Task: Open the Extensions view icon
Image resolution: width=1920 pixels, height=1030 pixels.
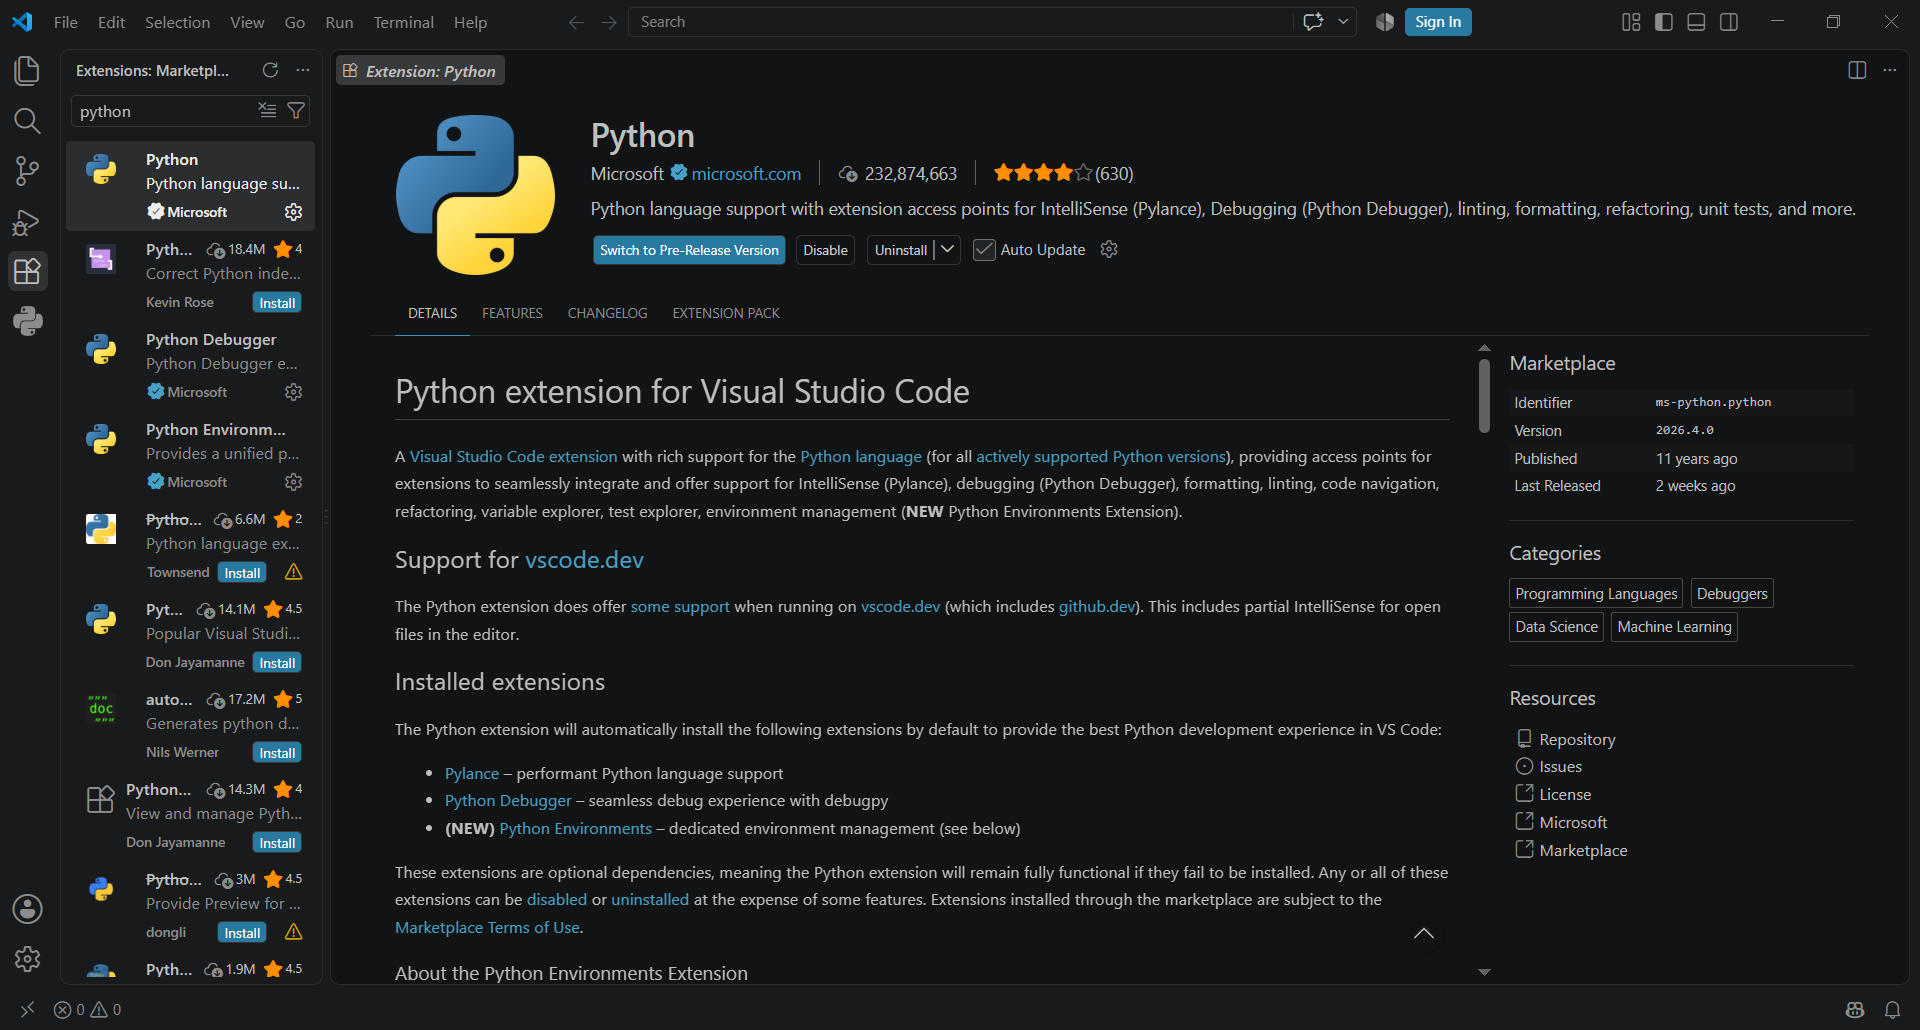Action: (x=27, y=271)
